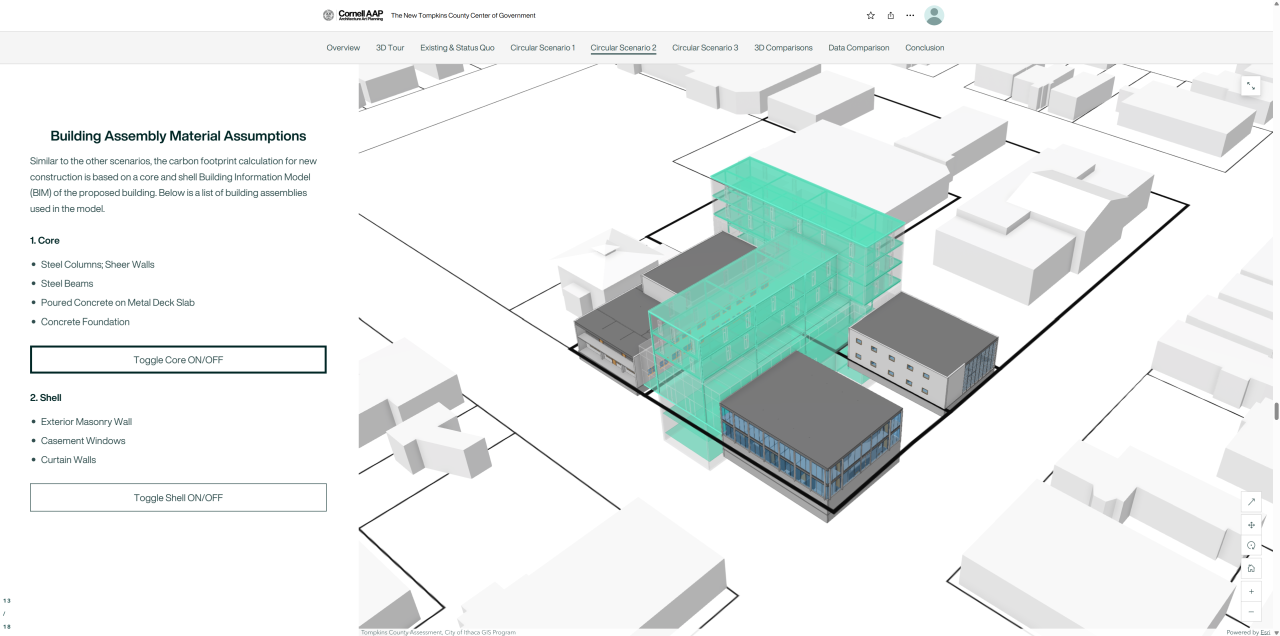Open the Data Comparison tab
This screenshot has width=1280, height=636.
pos(858,47)
